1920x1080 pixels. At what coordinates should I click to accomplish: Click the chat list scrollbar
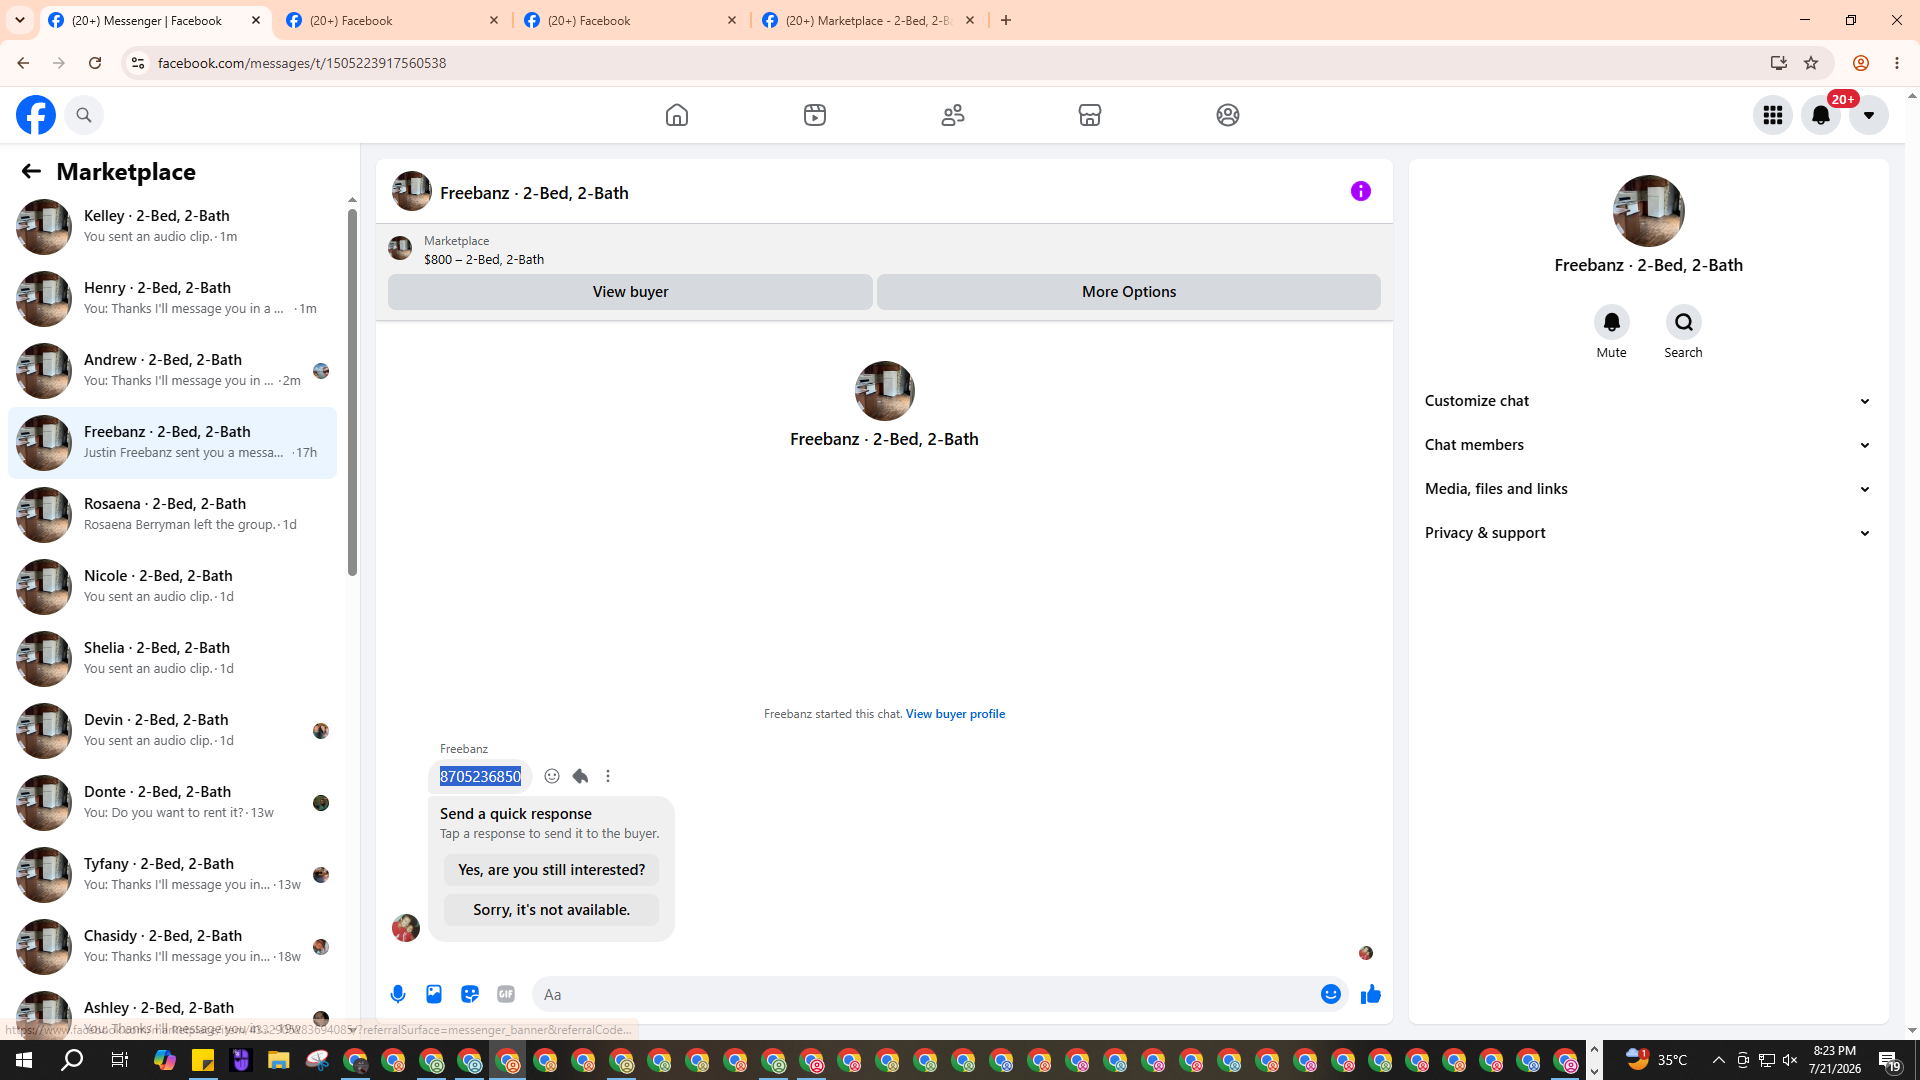point(352,392)
